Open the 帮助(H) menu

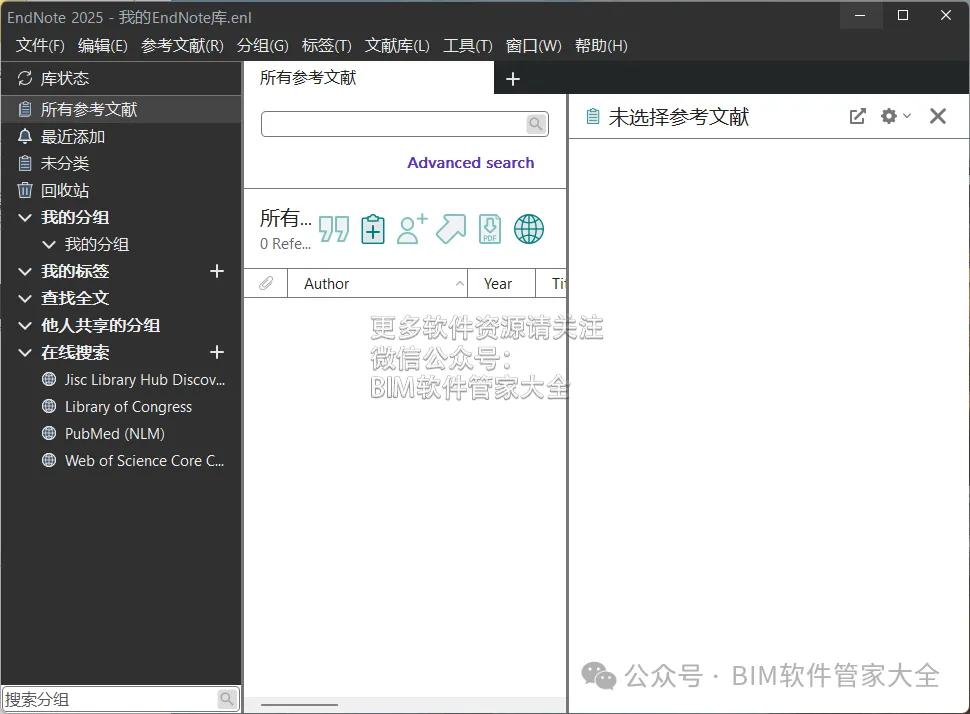(x=601, y=46)
